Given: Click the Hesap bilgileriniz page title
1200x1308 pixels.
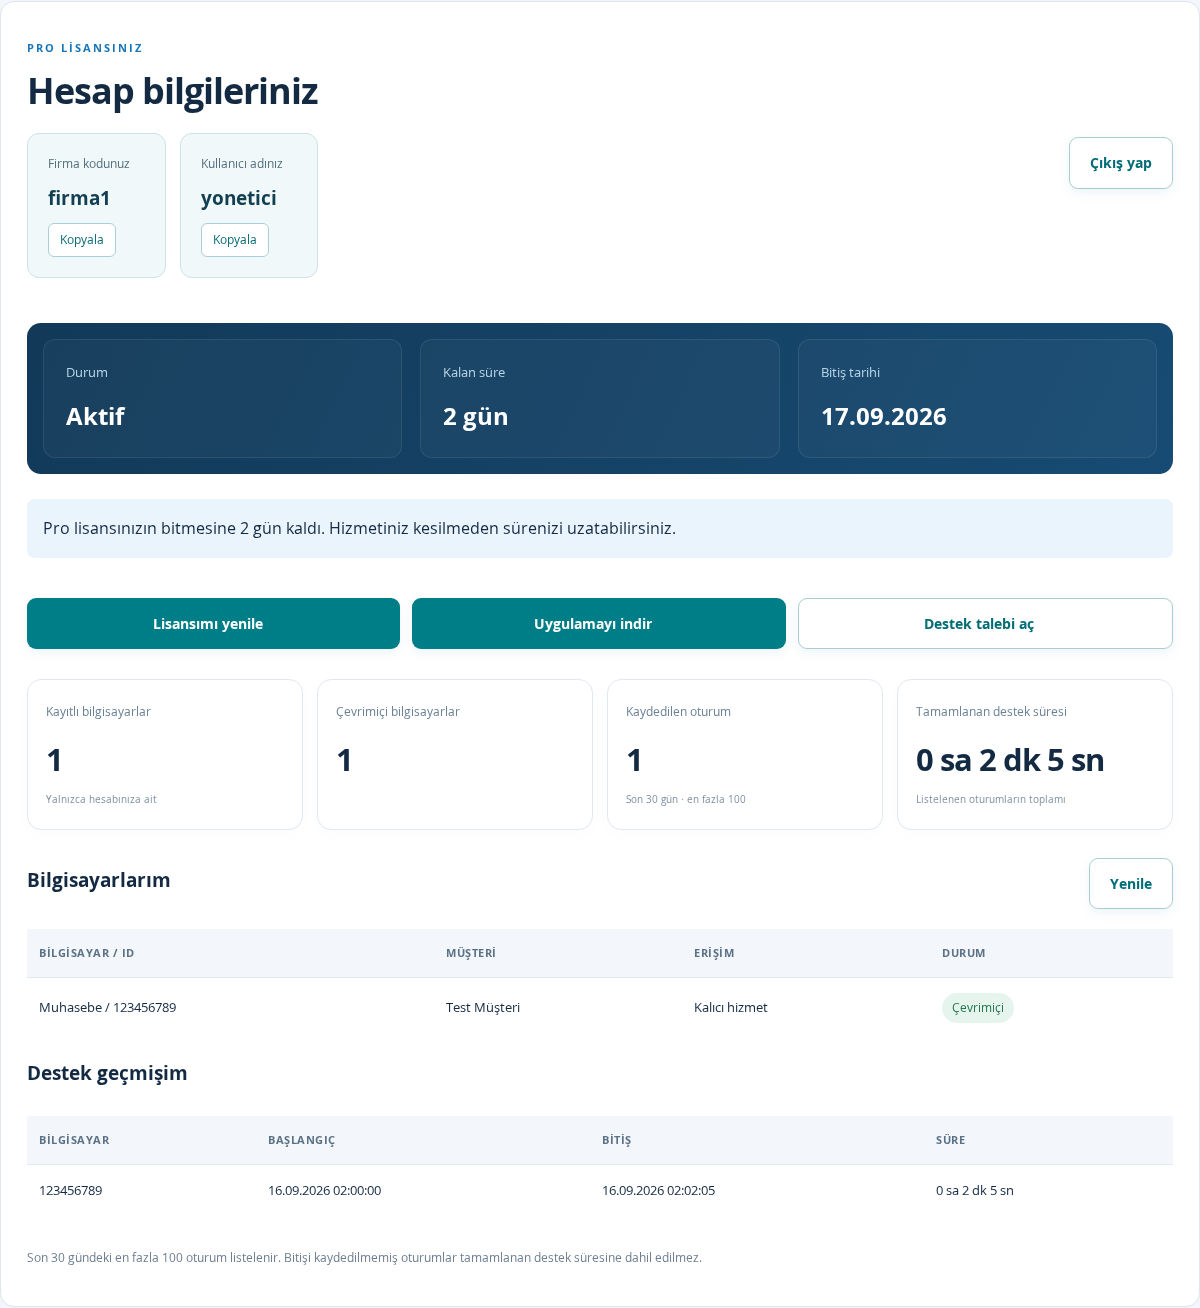Looking at the screenshot, I should tap(173, 91).
